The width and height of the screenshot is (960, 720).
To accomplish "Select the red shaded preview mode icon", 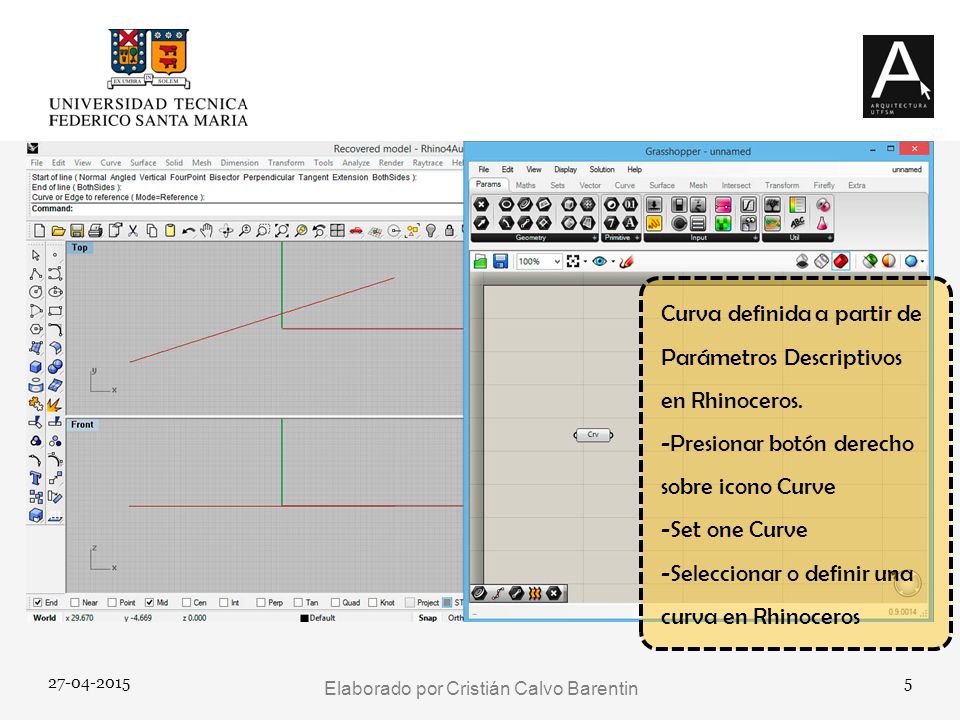I will click(841, 261).
